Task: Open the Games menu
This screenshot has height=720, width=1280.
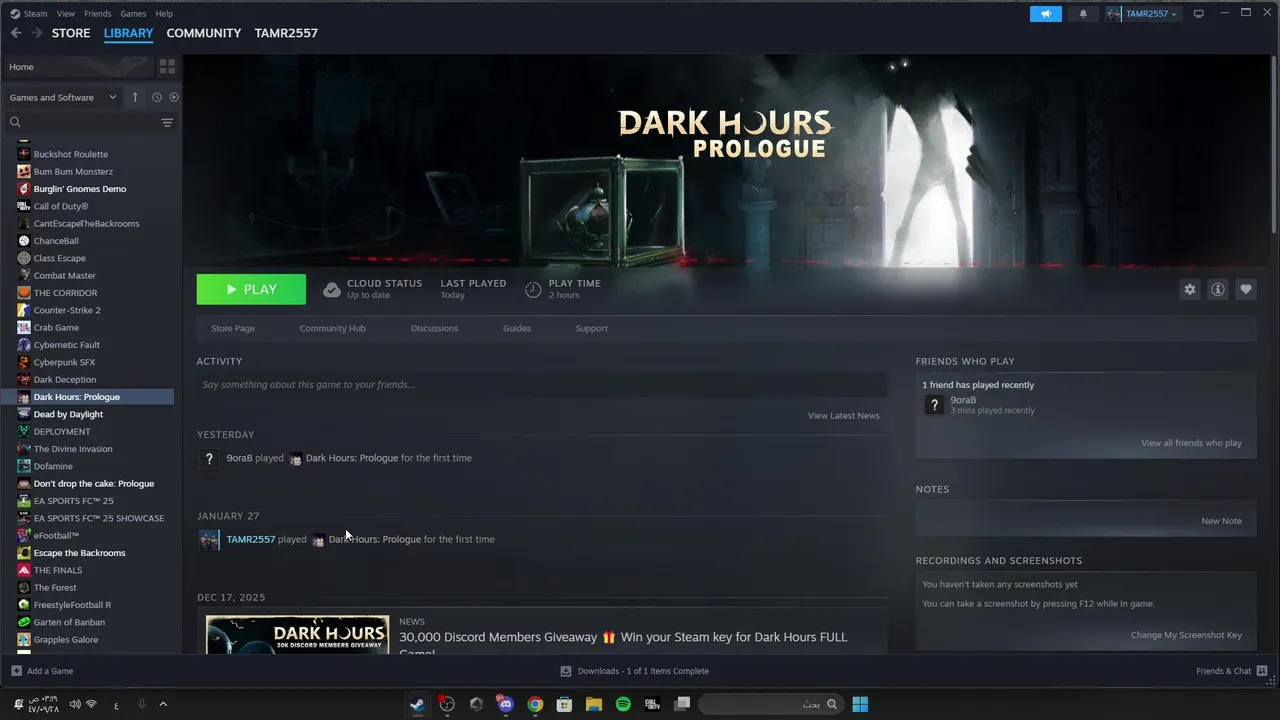Action: click(x=133, y=14)
